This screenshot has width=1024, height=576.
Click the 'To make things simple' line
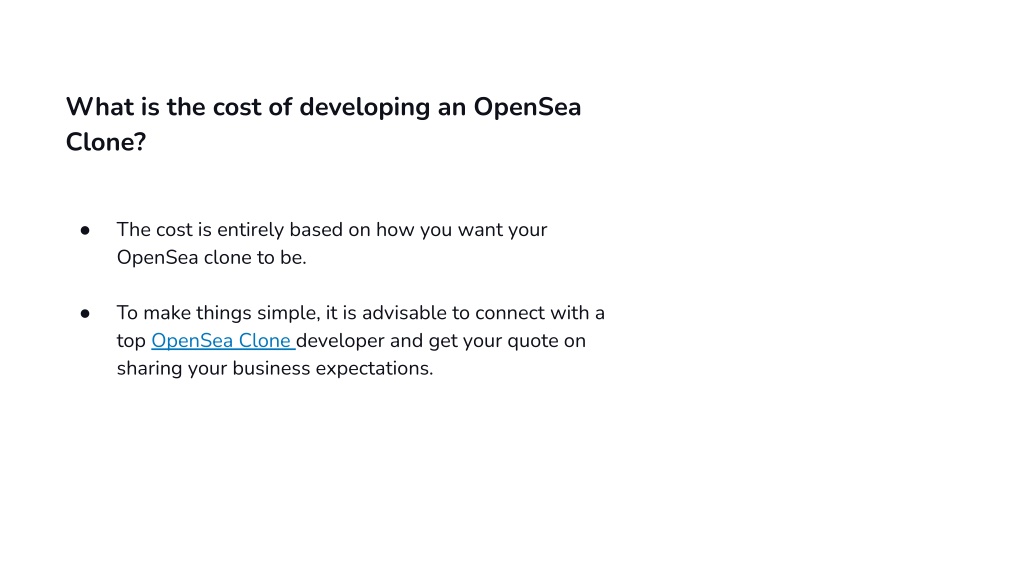point(360,313)
